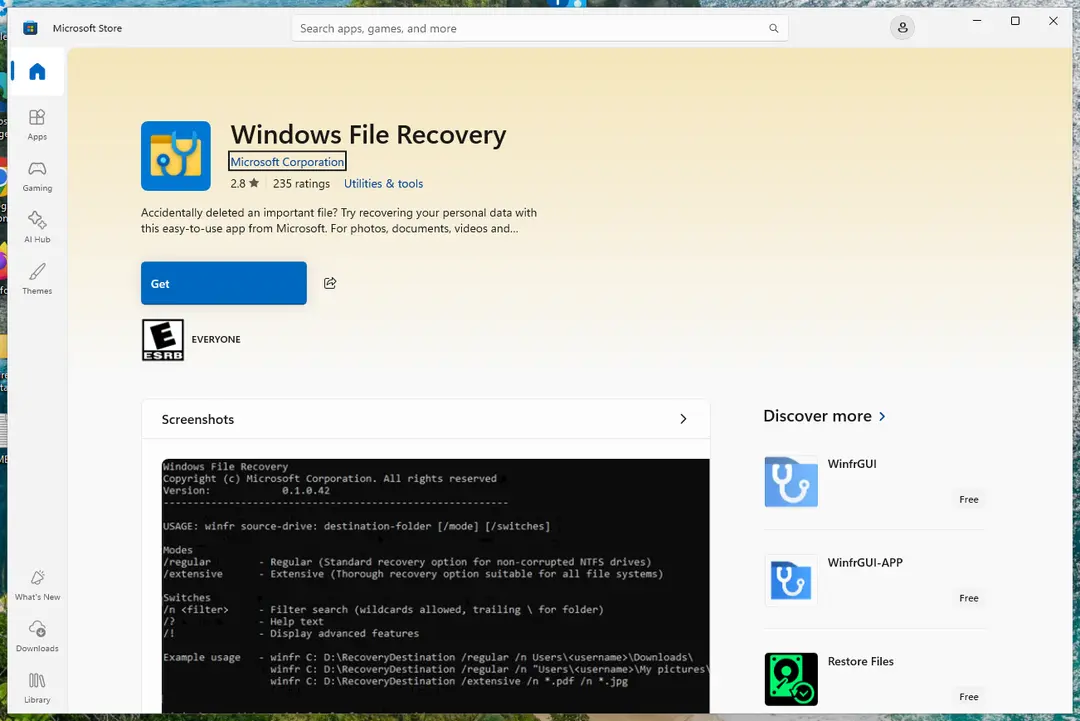The height and width of the screenshot is (721, 1080).
Task: Click the Windows File Recovery app icon
Action: (x=176, y=156)
